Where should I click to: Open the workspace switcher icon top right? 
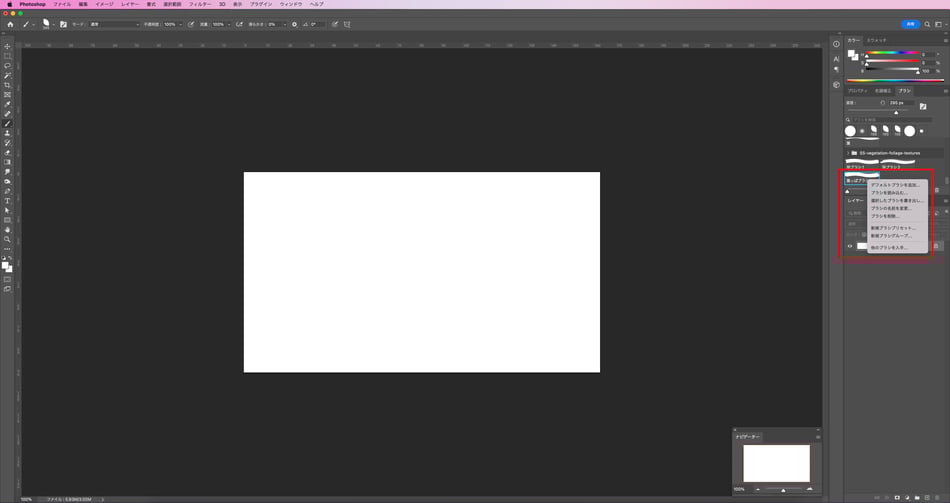938,24
